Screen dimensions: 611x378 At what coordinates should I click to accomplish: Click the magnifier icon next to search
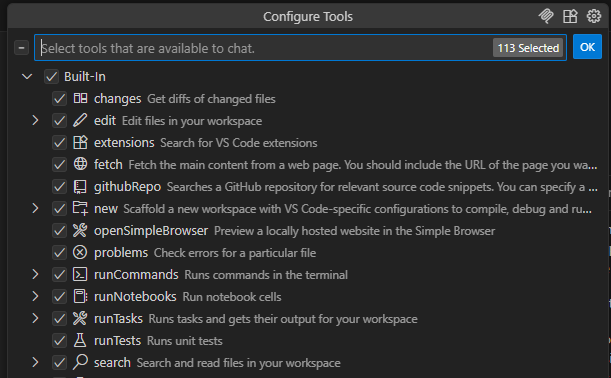[80, 362]
